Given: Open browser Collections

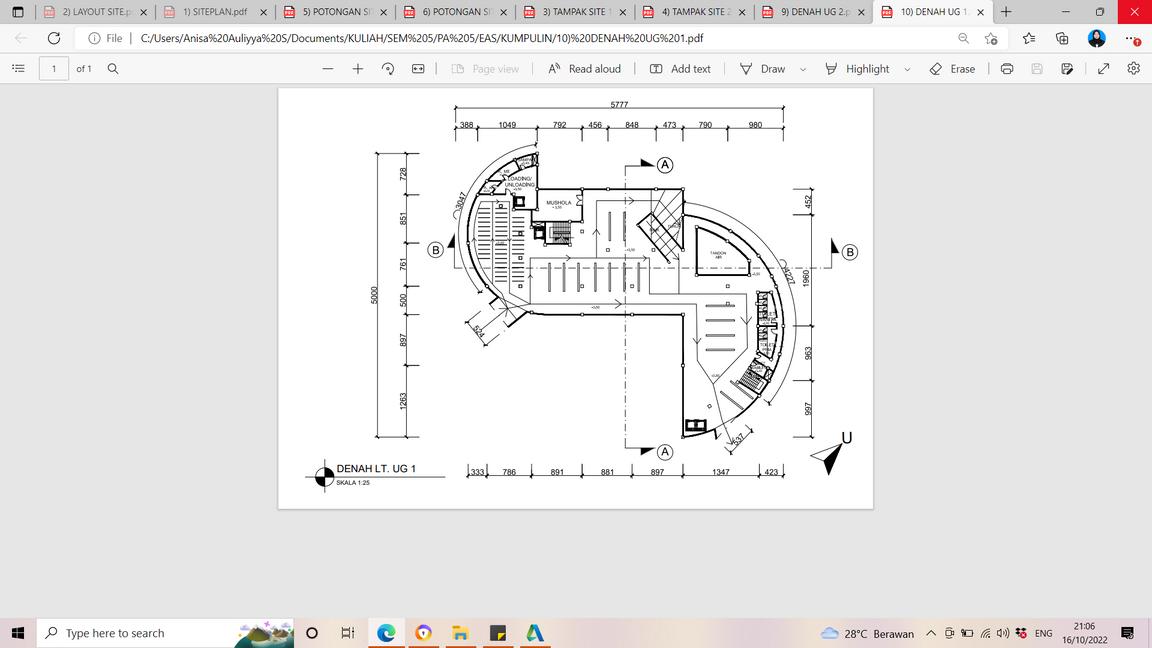Looking at the screenshot, I should (1062, 38).
